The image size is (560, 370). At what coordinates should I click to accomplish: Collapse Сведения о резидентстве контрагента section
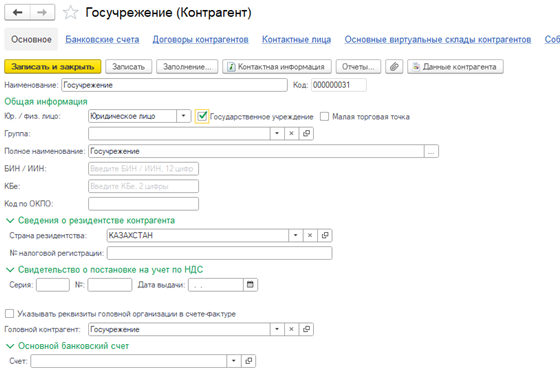click(x=10, y=221)
